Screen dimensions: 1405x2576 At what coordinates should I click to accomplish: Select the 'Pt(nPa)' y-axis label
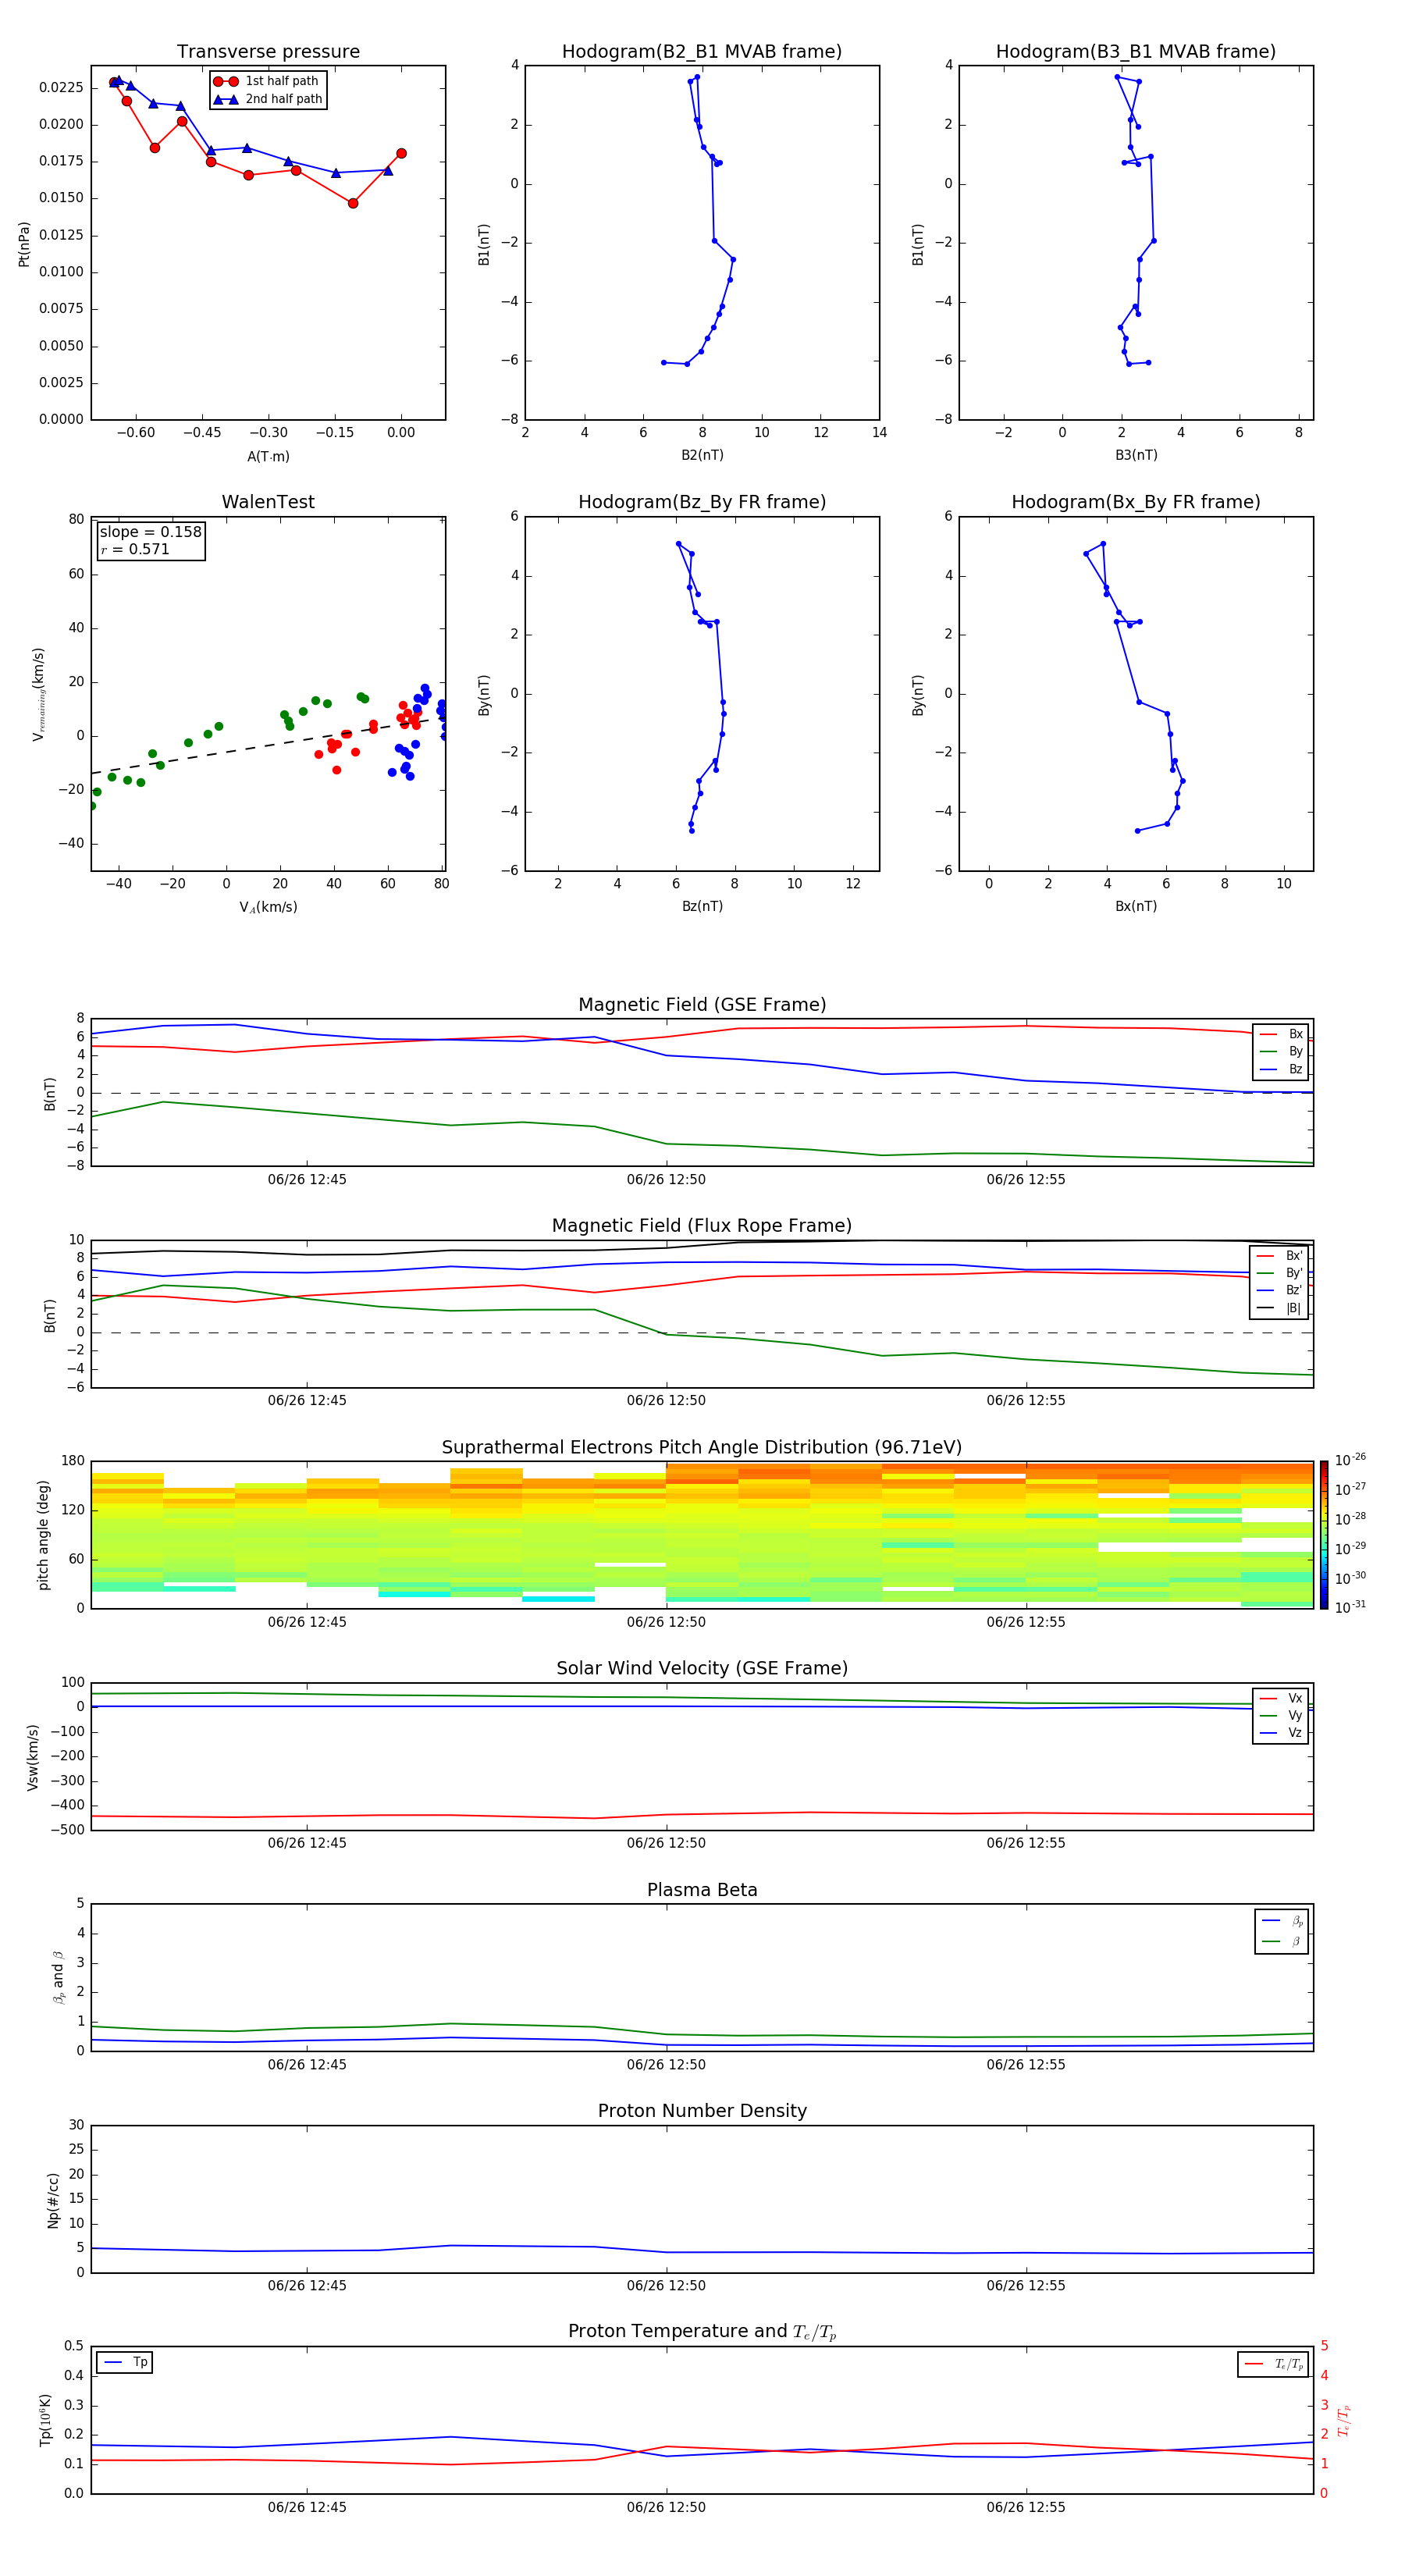24,244
